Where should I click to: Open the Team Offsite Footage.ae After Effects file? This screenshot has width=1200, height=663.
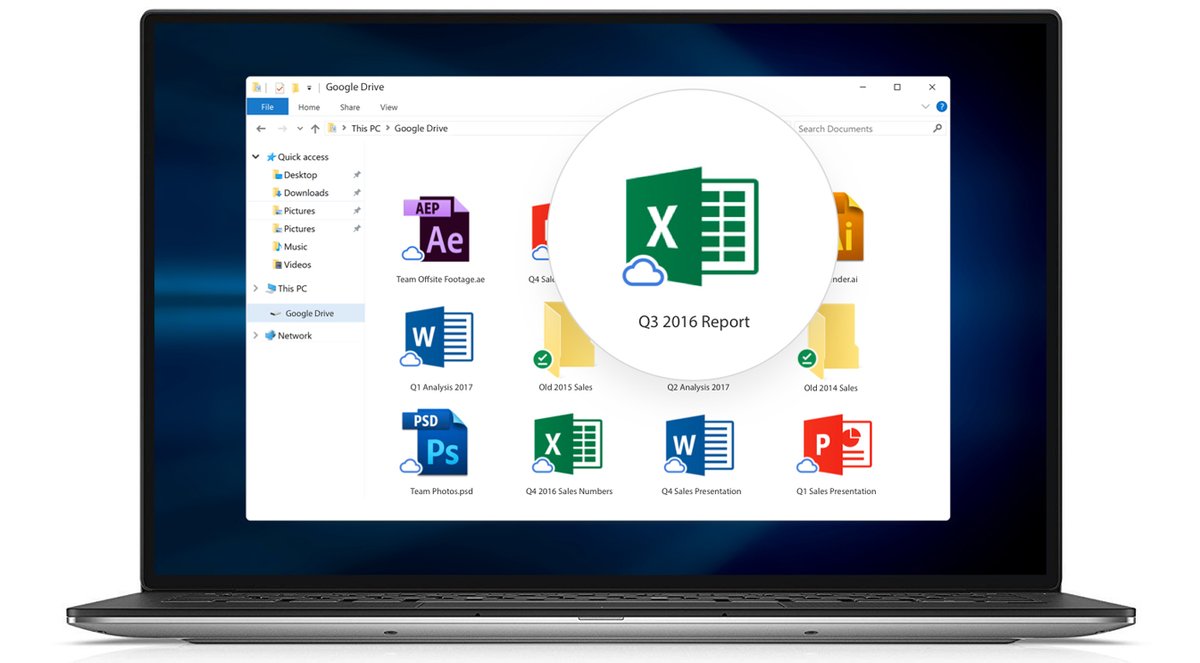437,229
